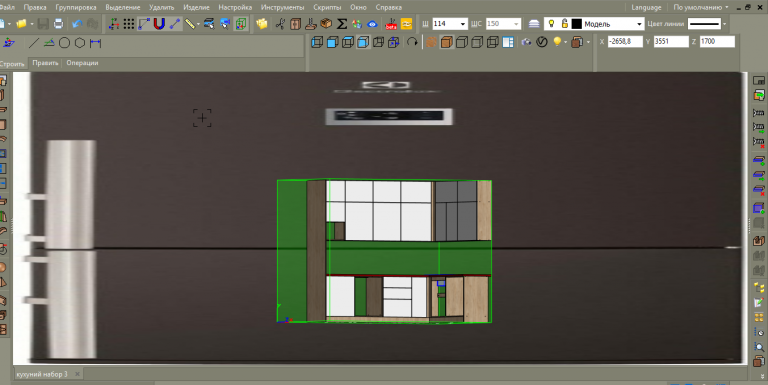Click the blue panel icon with red cross

759,190
